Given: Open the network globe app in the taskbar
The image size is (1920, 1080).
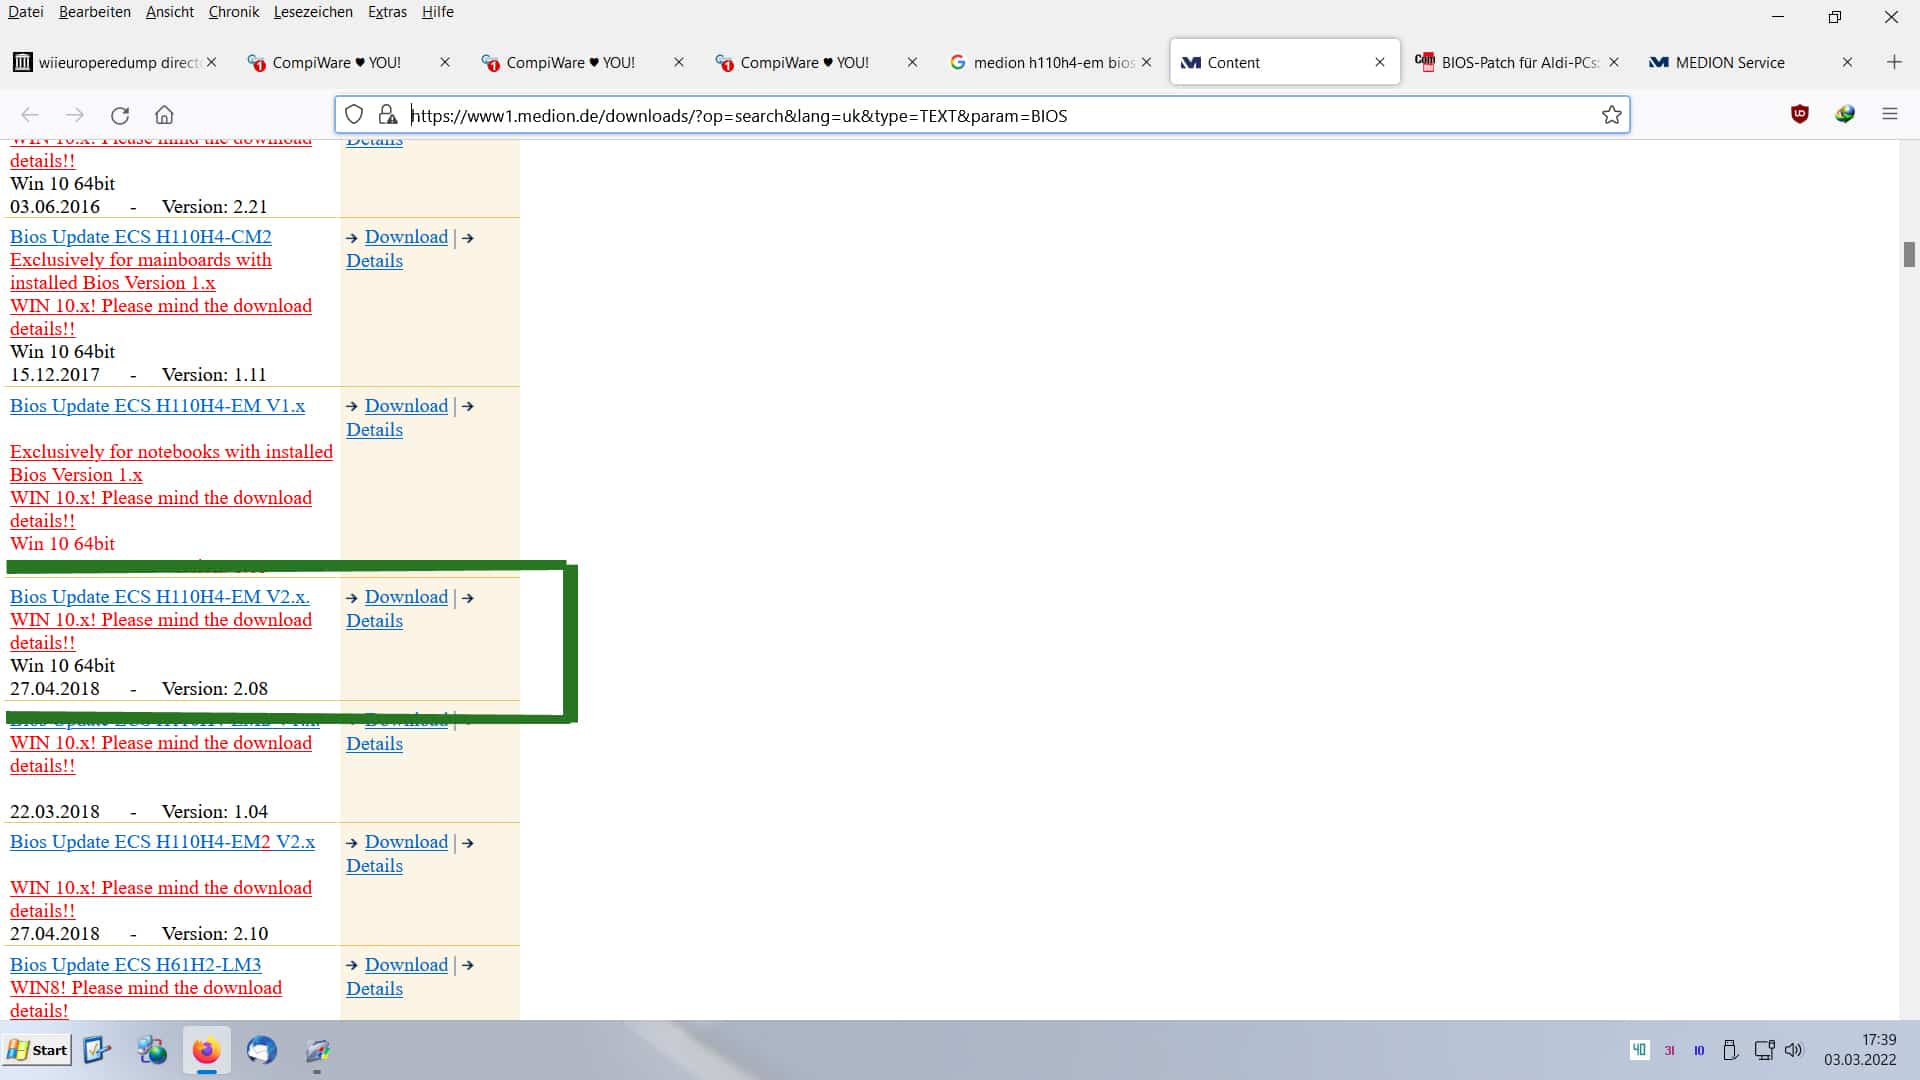Looking at the screenshot, I should click(x=152, y=1050).
